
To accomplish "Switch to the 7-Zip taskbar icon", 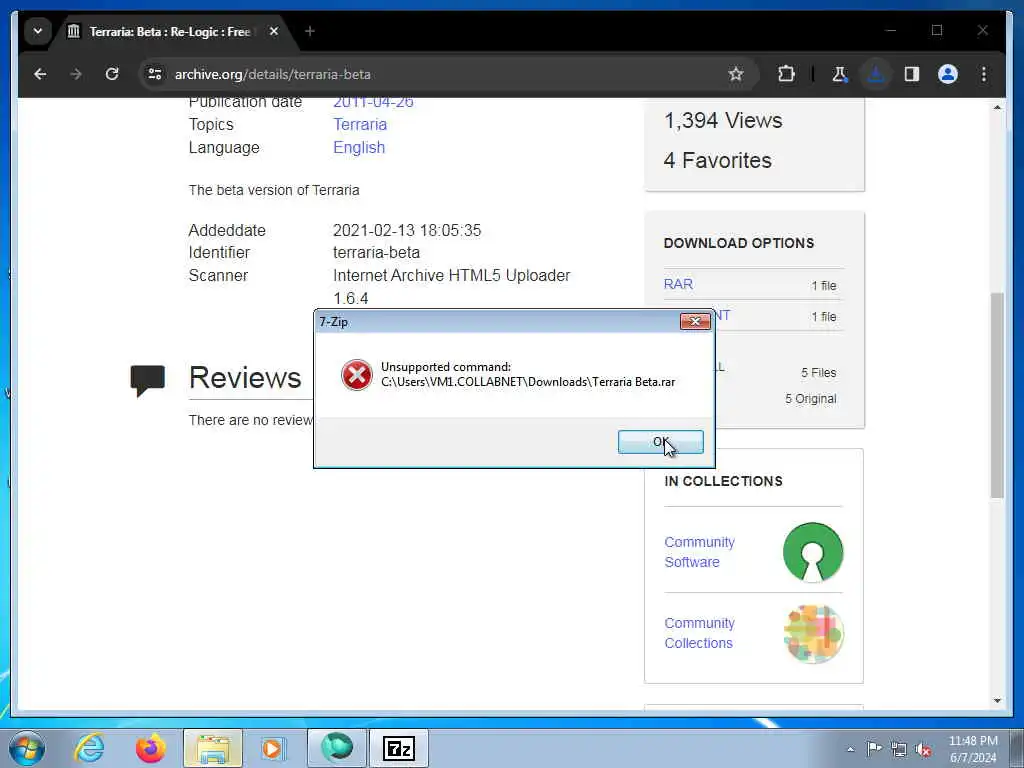I will 399,748.
